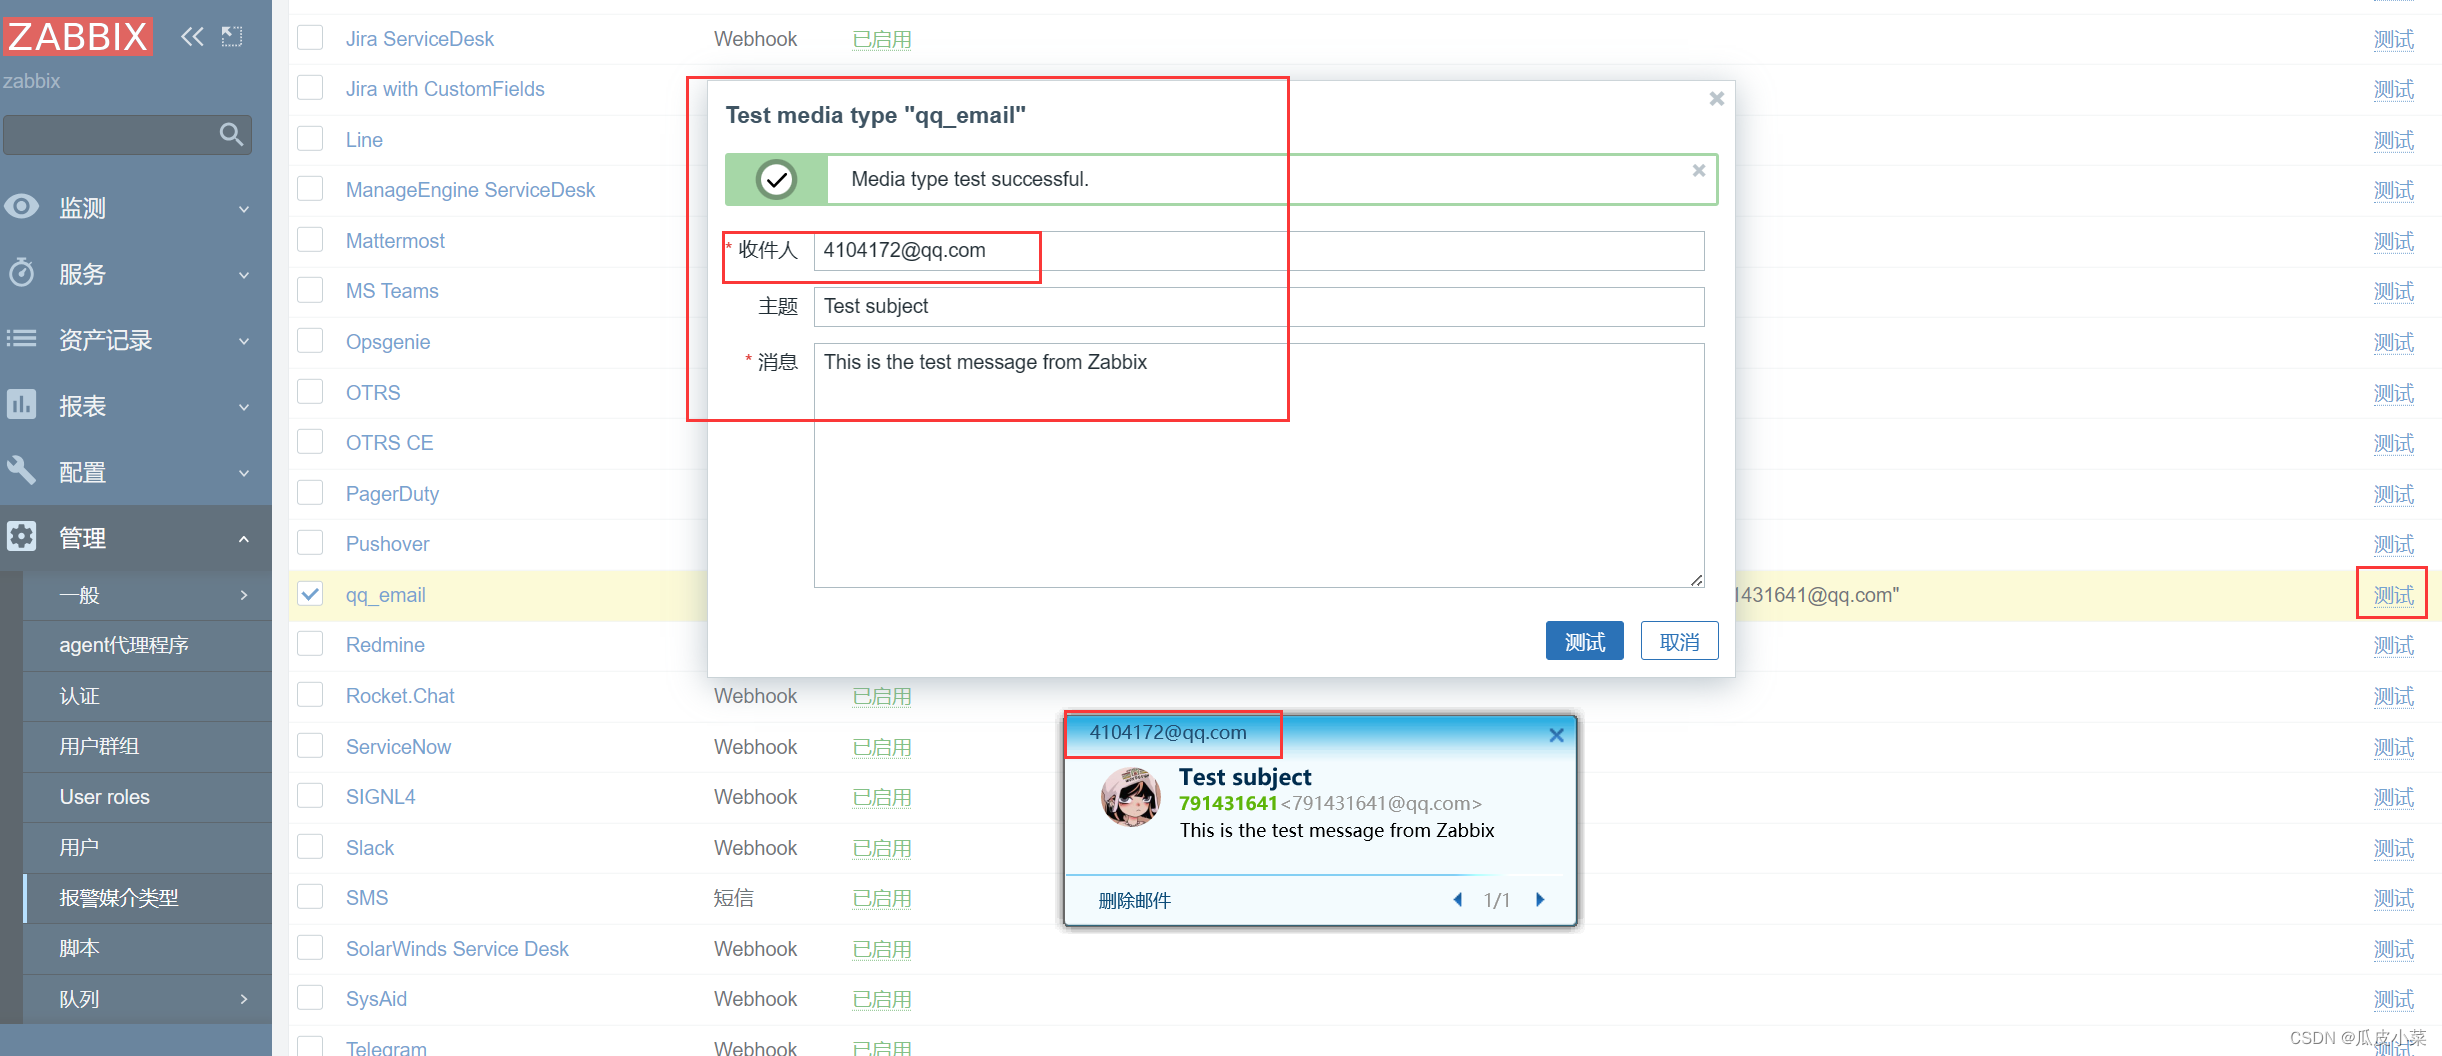The image size is (2442, 1056).
Task: Check the Opsgenie row checkbox
Action: 310,341
